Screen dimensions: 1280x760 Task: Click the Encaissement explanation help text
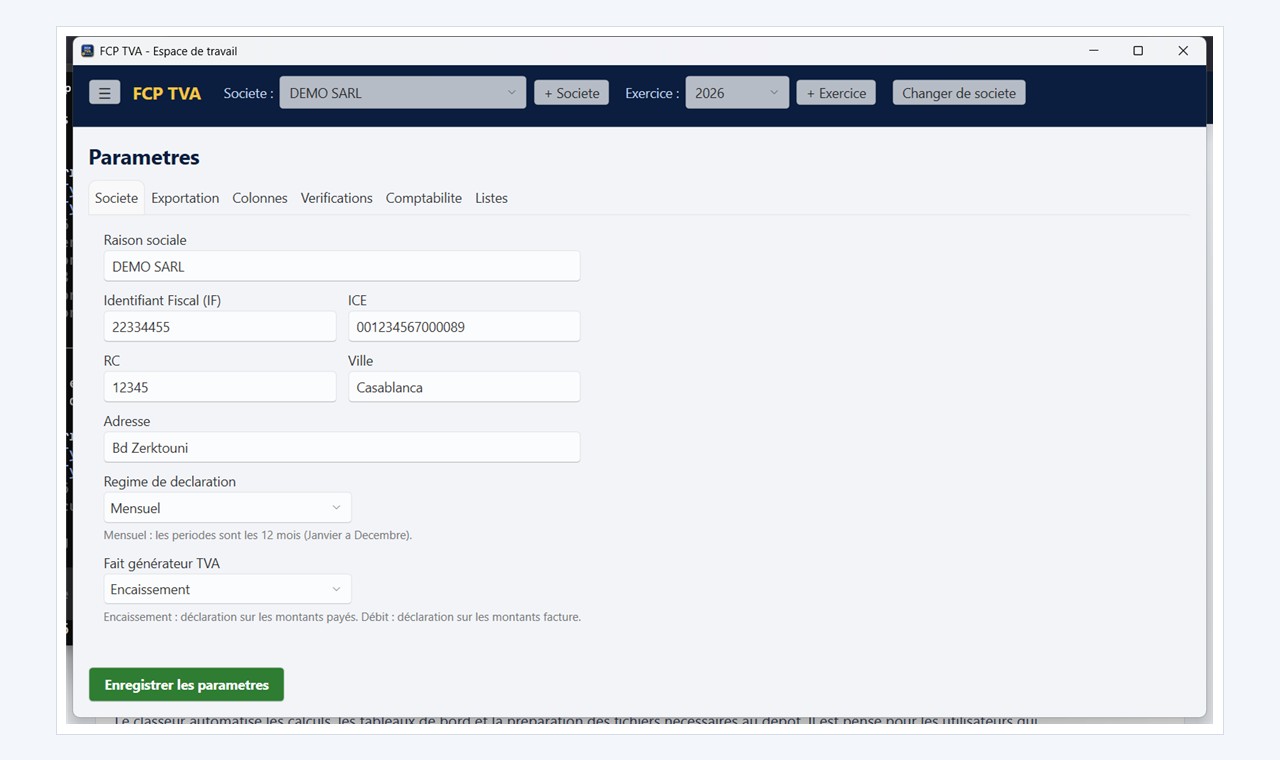click(x=342, y=617)
